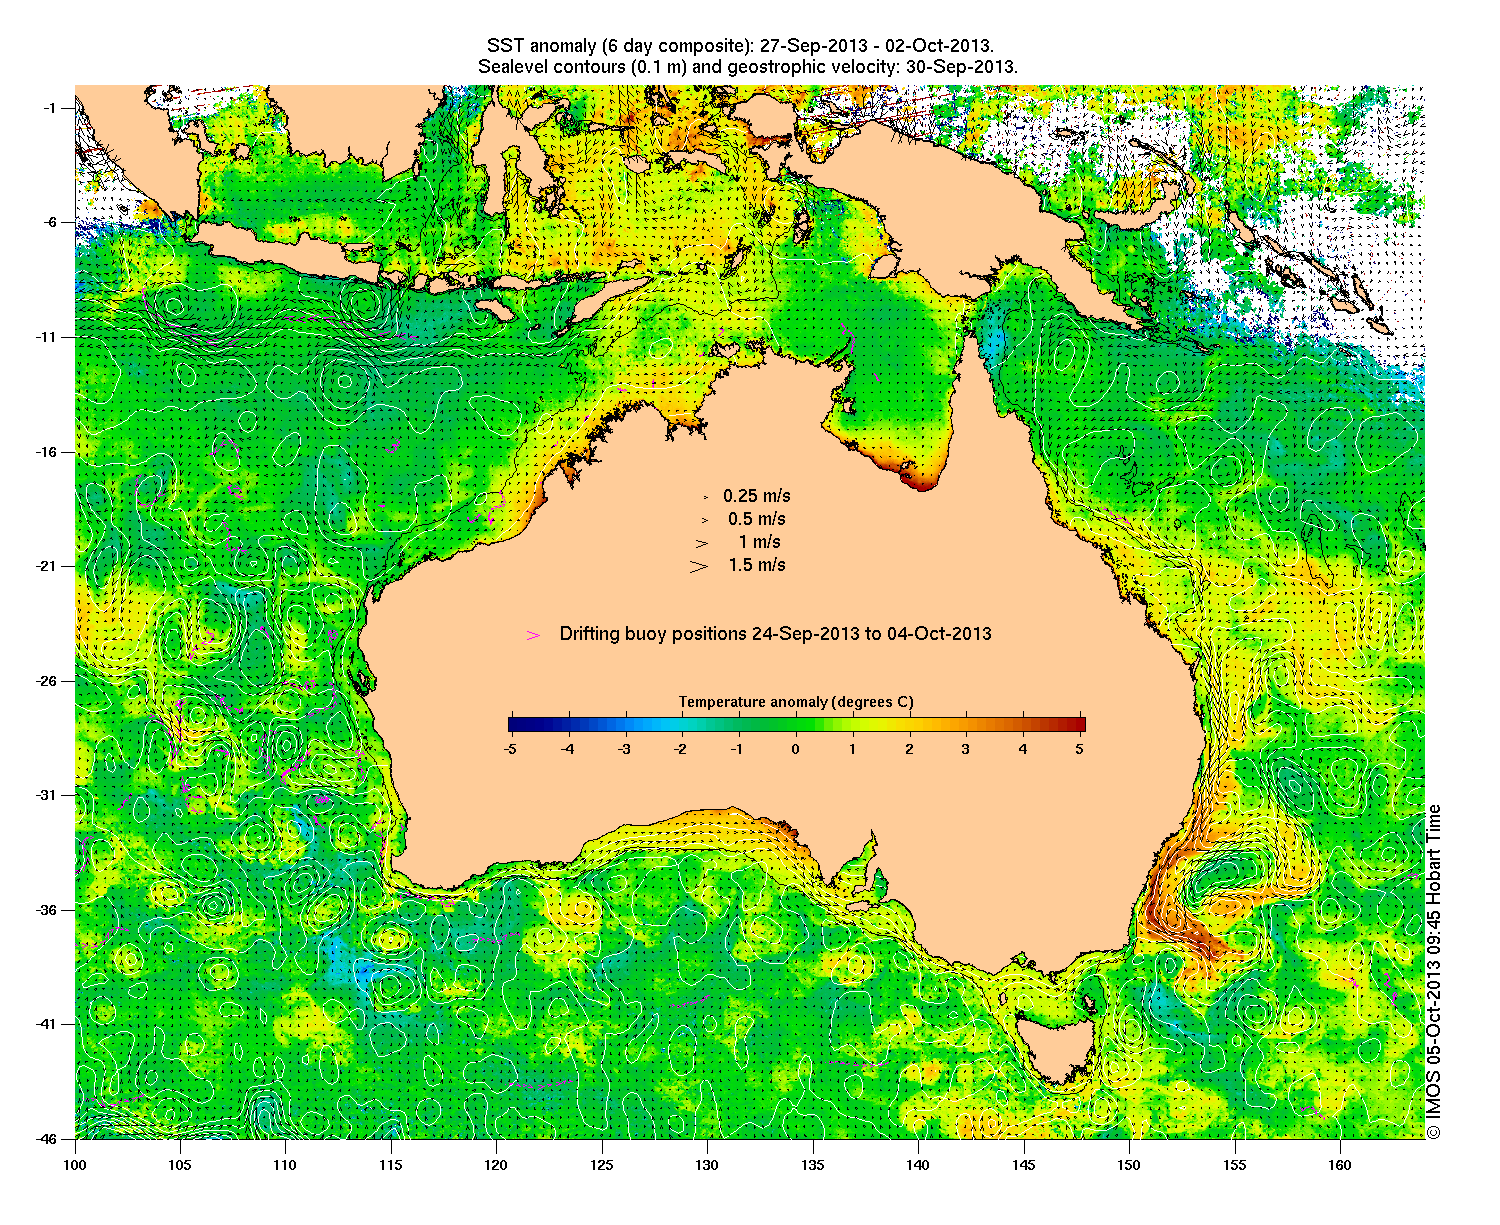This screenshot has width=1500, height=1225.
Task: Click longitude axis label '130'
Action: (707, 1165)
